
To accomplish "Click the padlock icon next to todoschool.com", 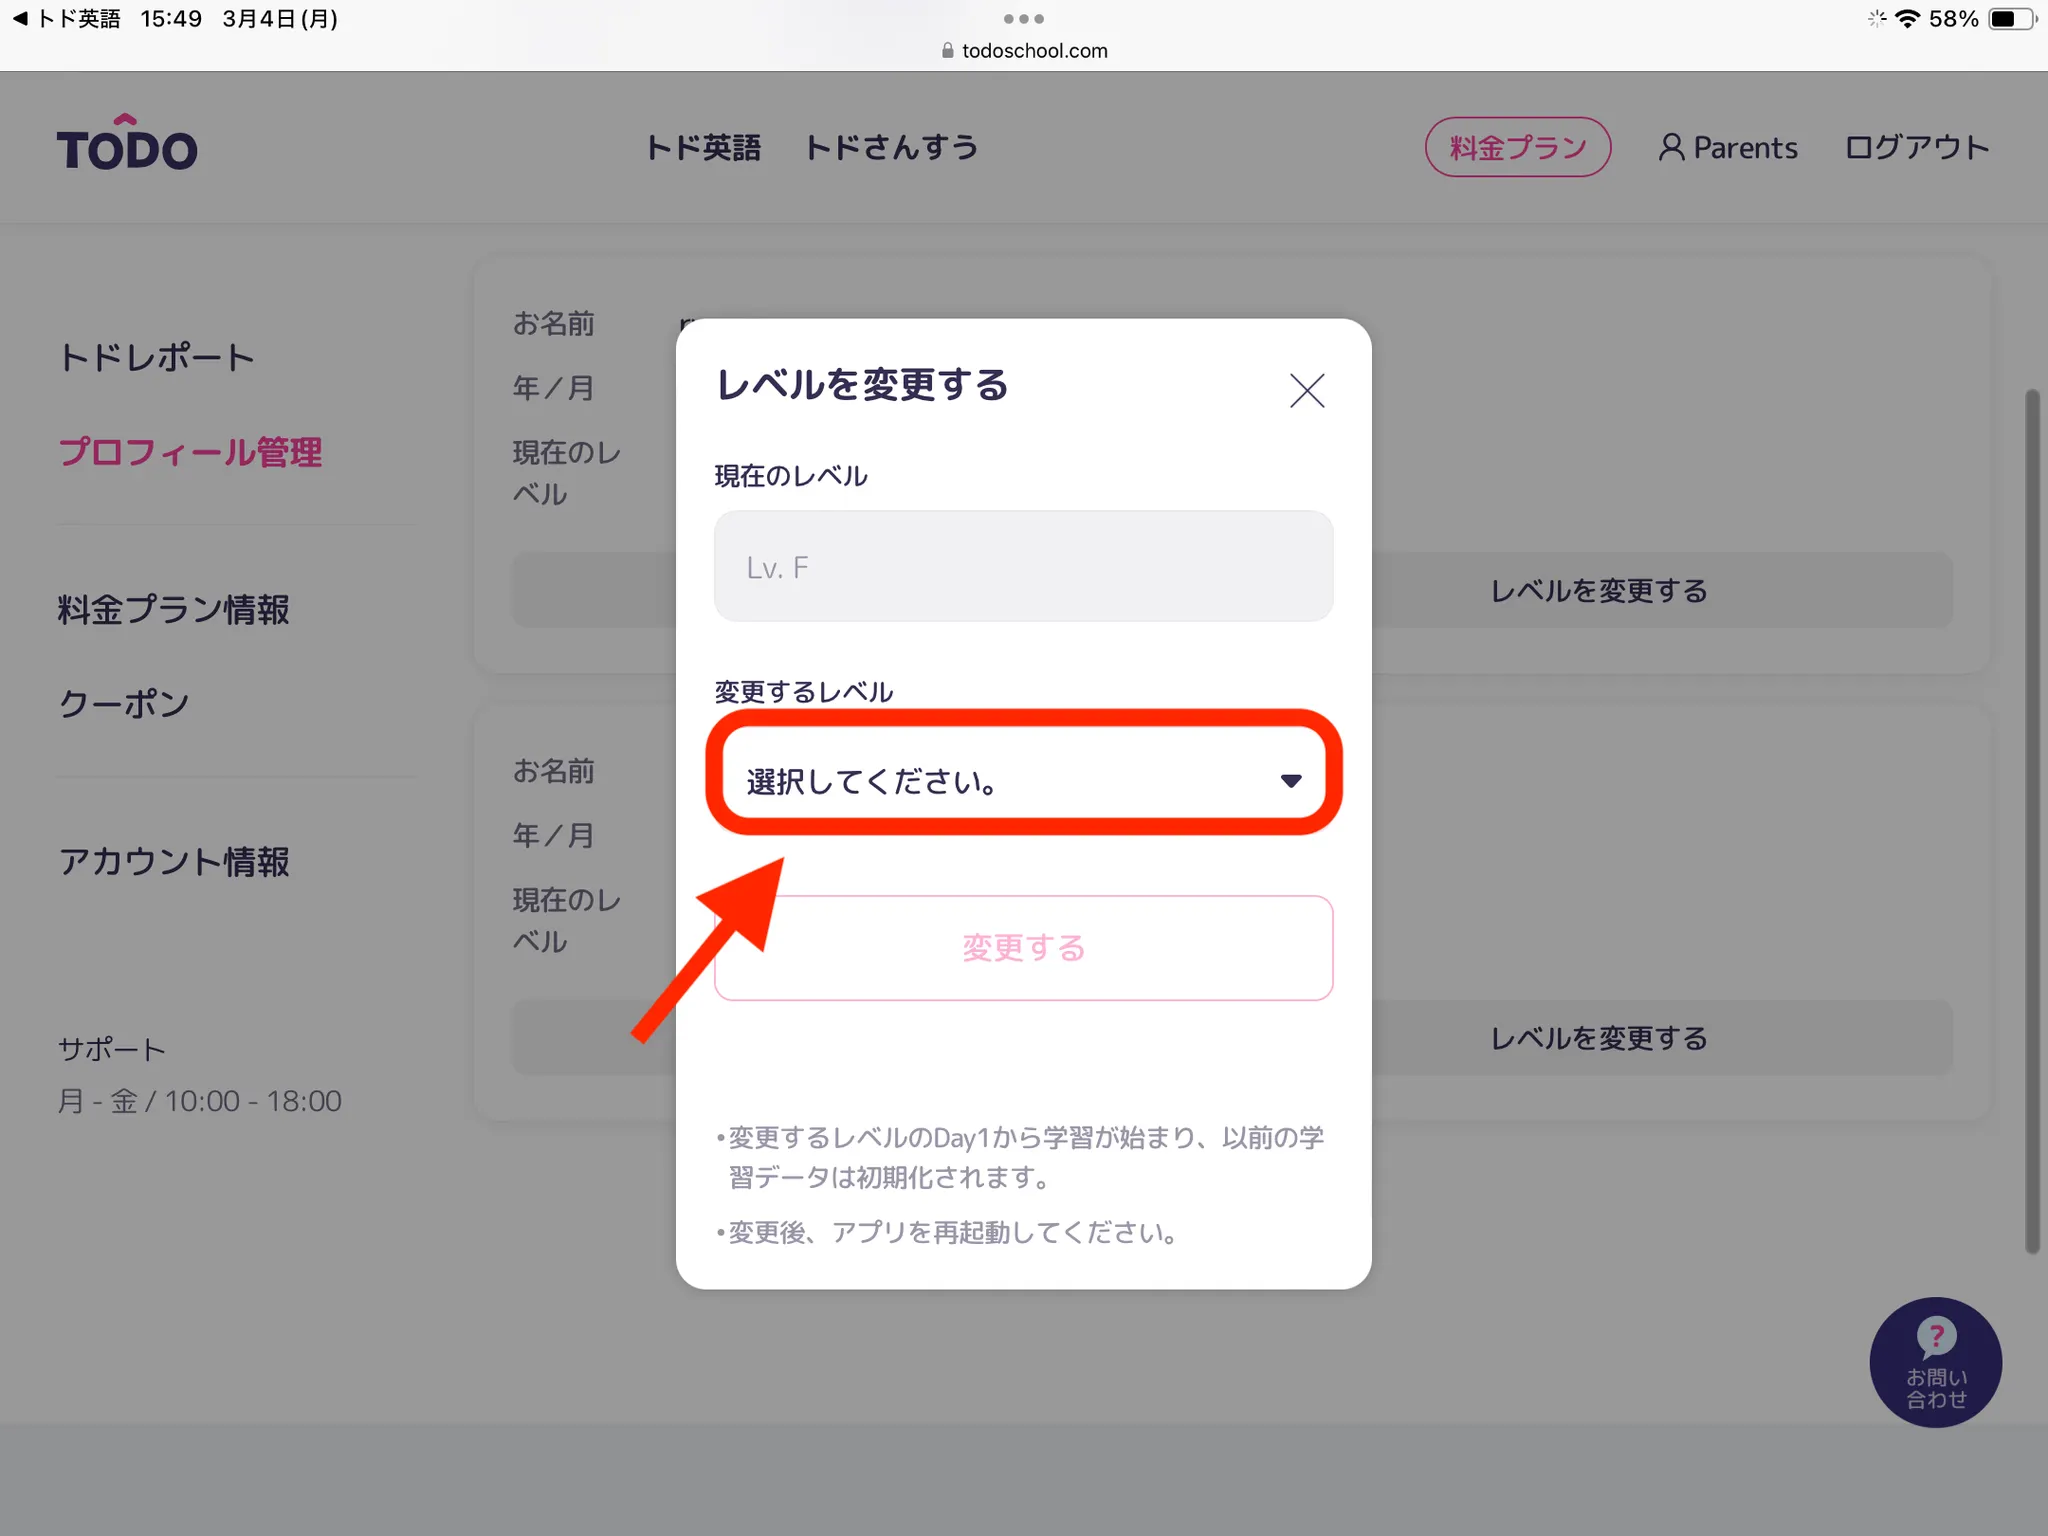I will [947, 51].
